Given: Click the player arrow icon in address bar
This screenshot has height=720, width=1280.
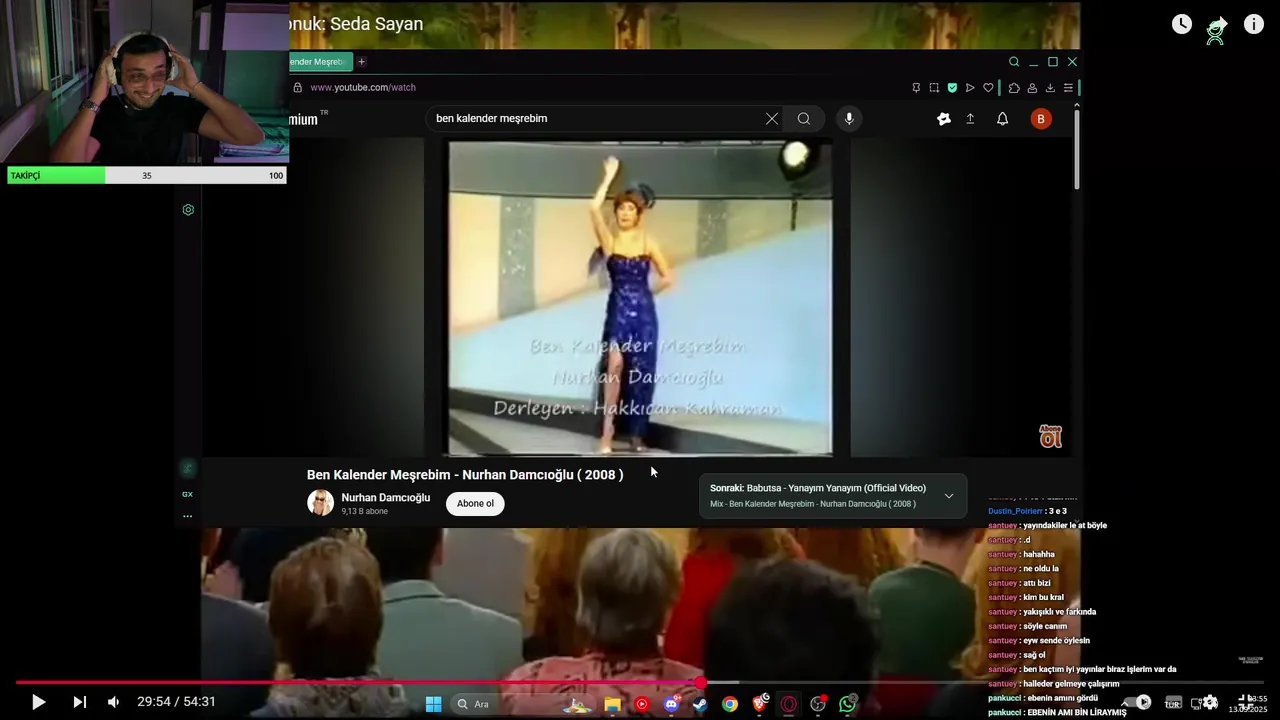Looking at the screenshot, I should coord(970,88).
